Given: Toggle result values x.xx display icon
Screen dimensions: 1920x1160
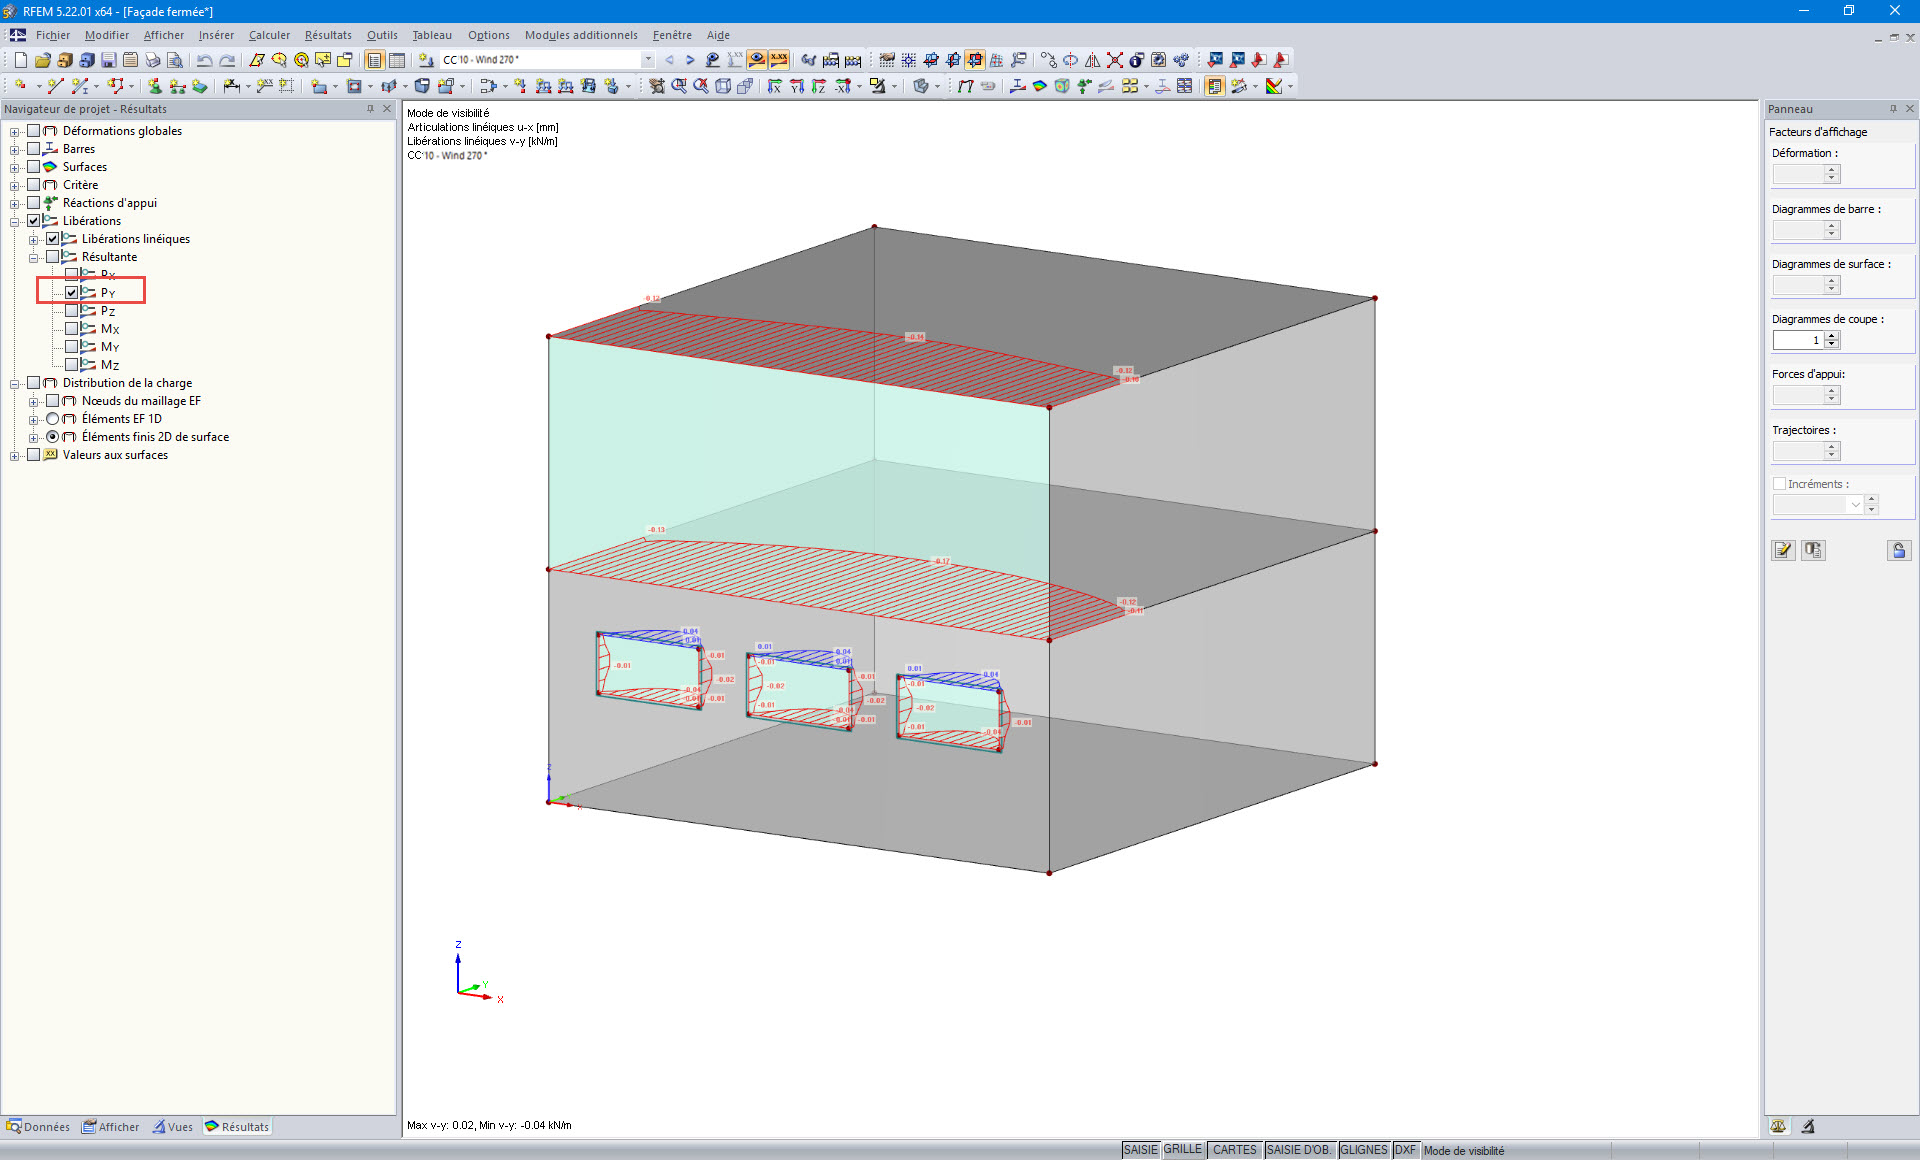Looking at the screenshot, I should [x=779, y=60].
